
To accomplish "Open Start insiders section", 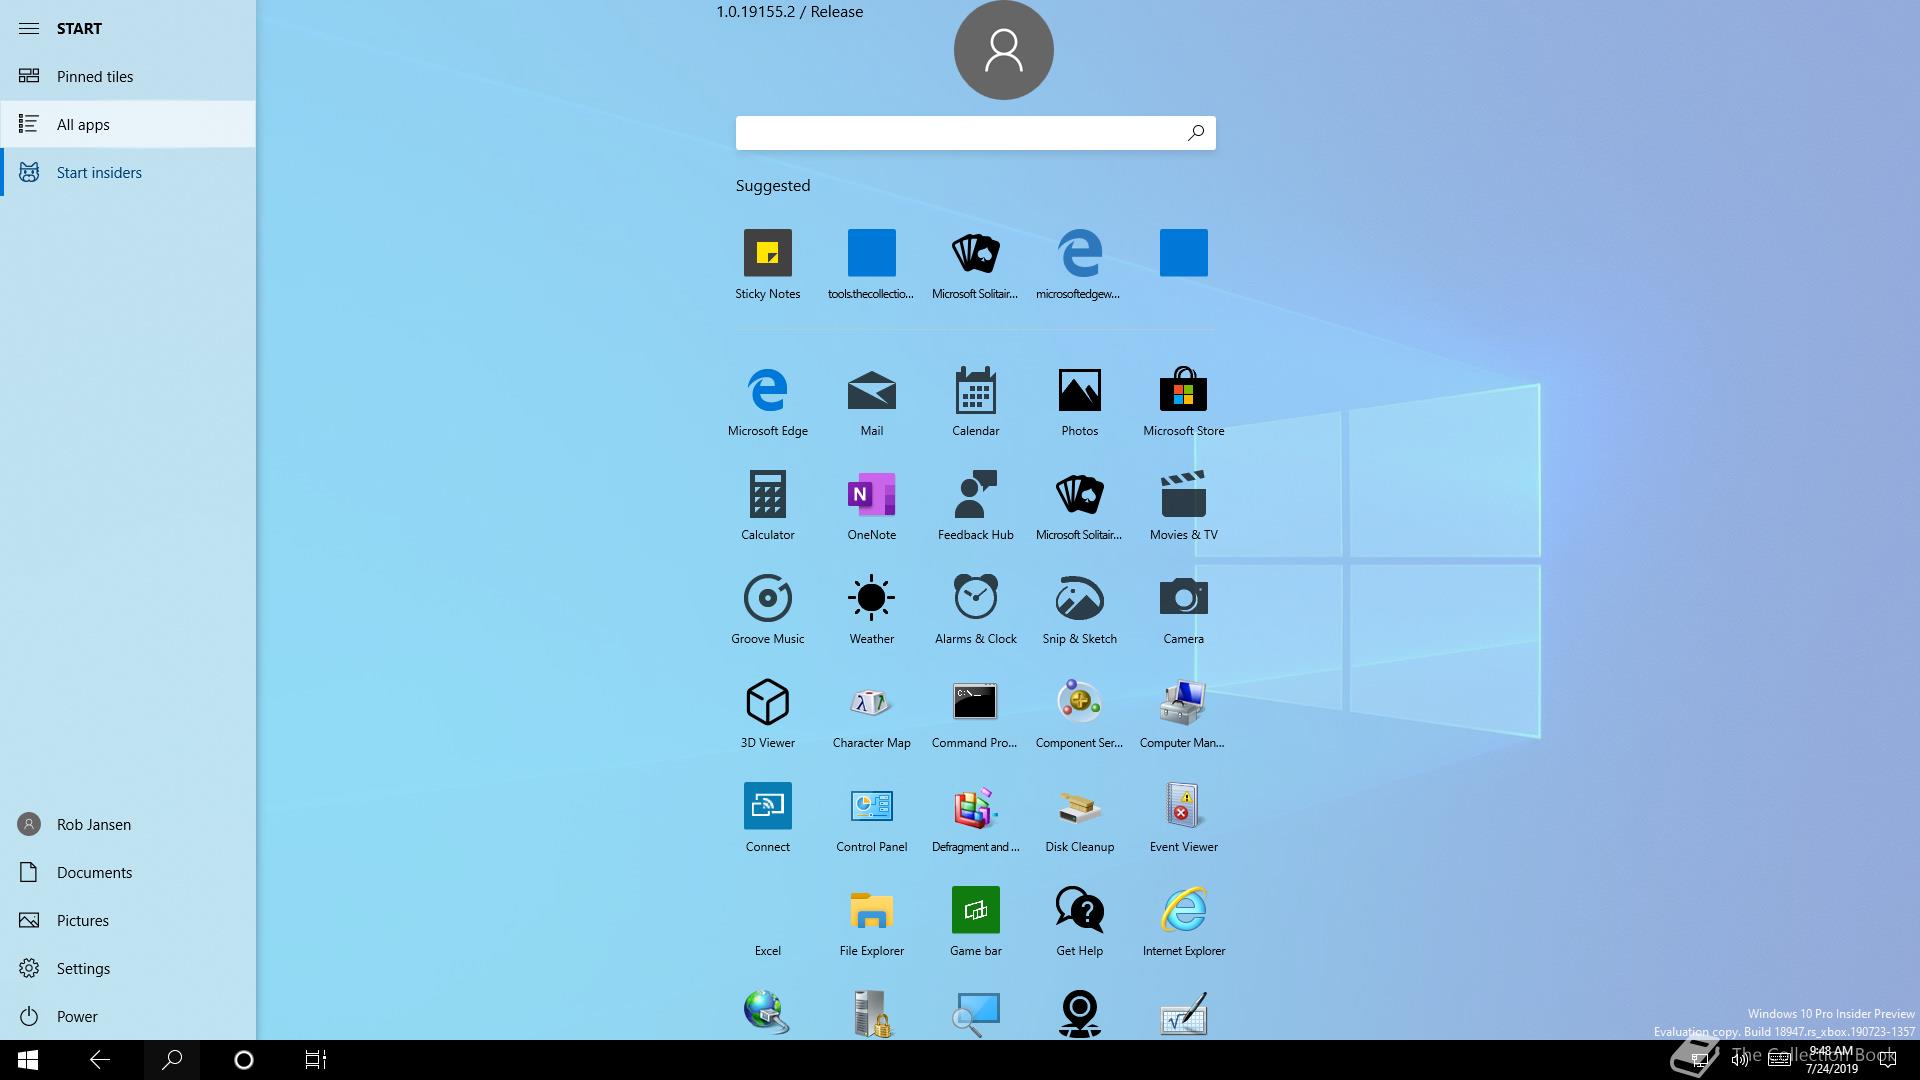I will tap(128, 172).
